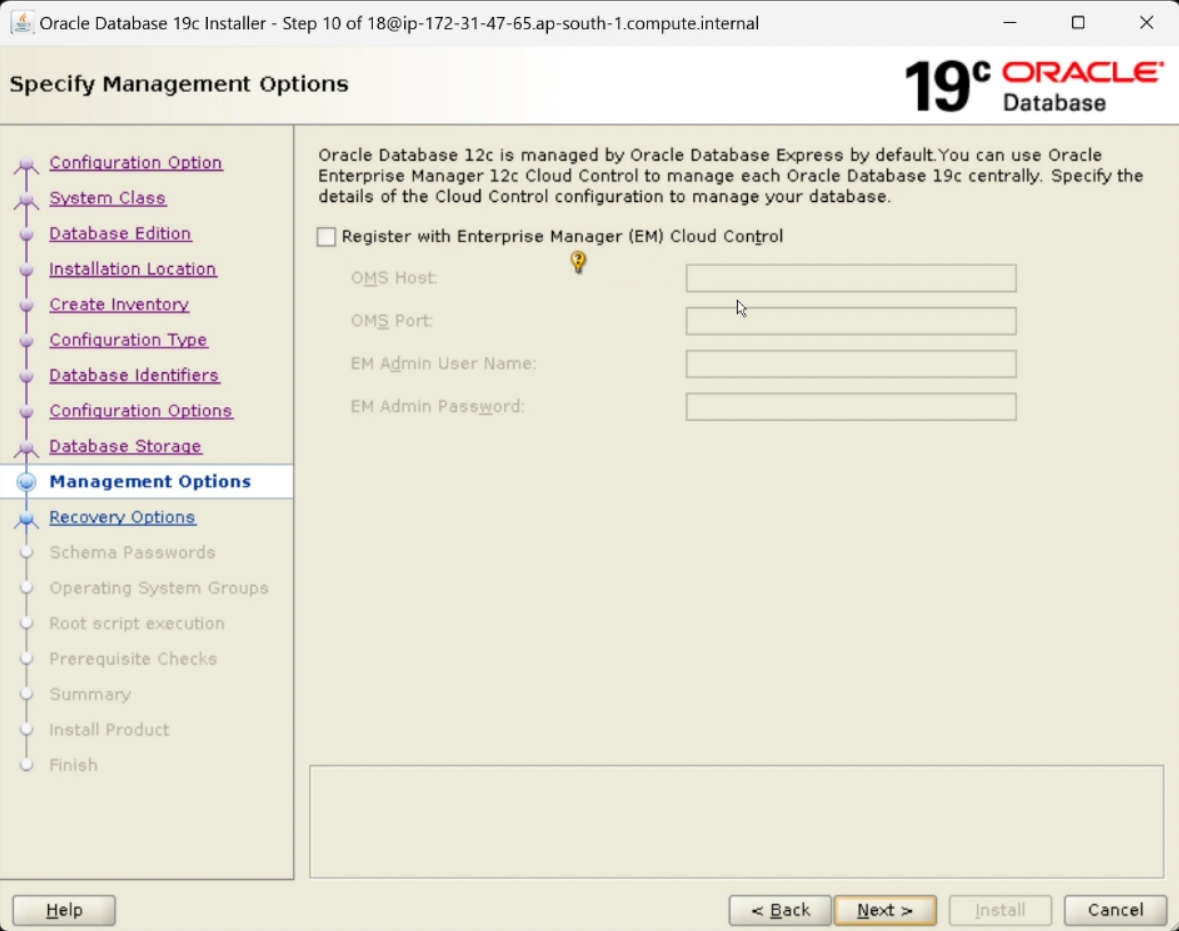Click the help bulb icon below the checkbox

point(578,262)
